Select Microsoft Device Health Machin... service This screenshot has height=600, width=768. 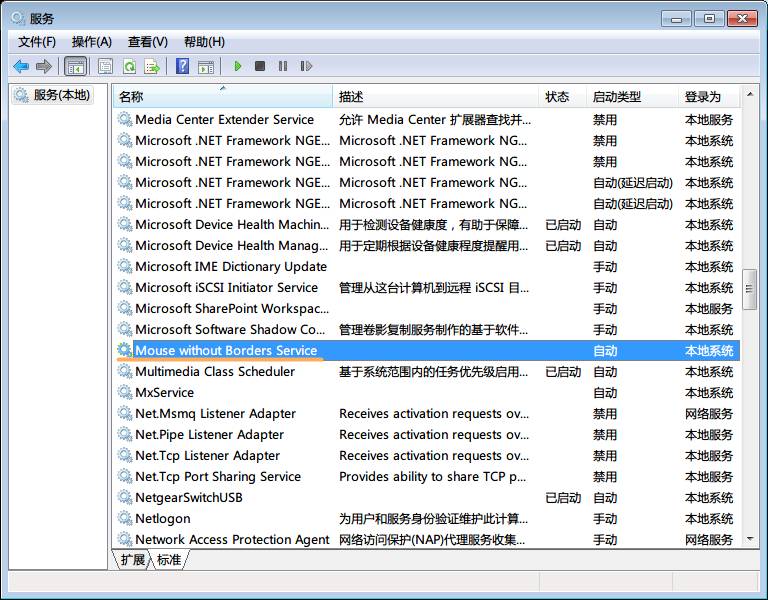point(232,224)
